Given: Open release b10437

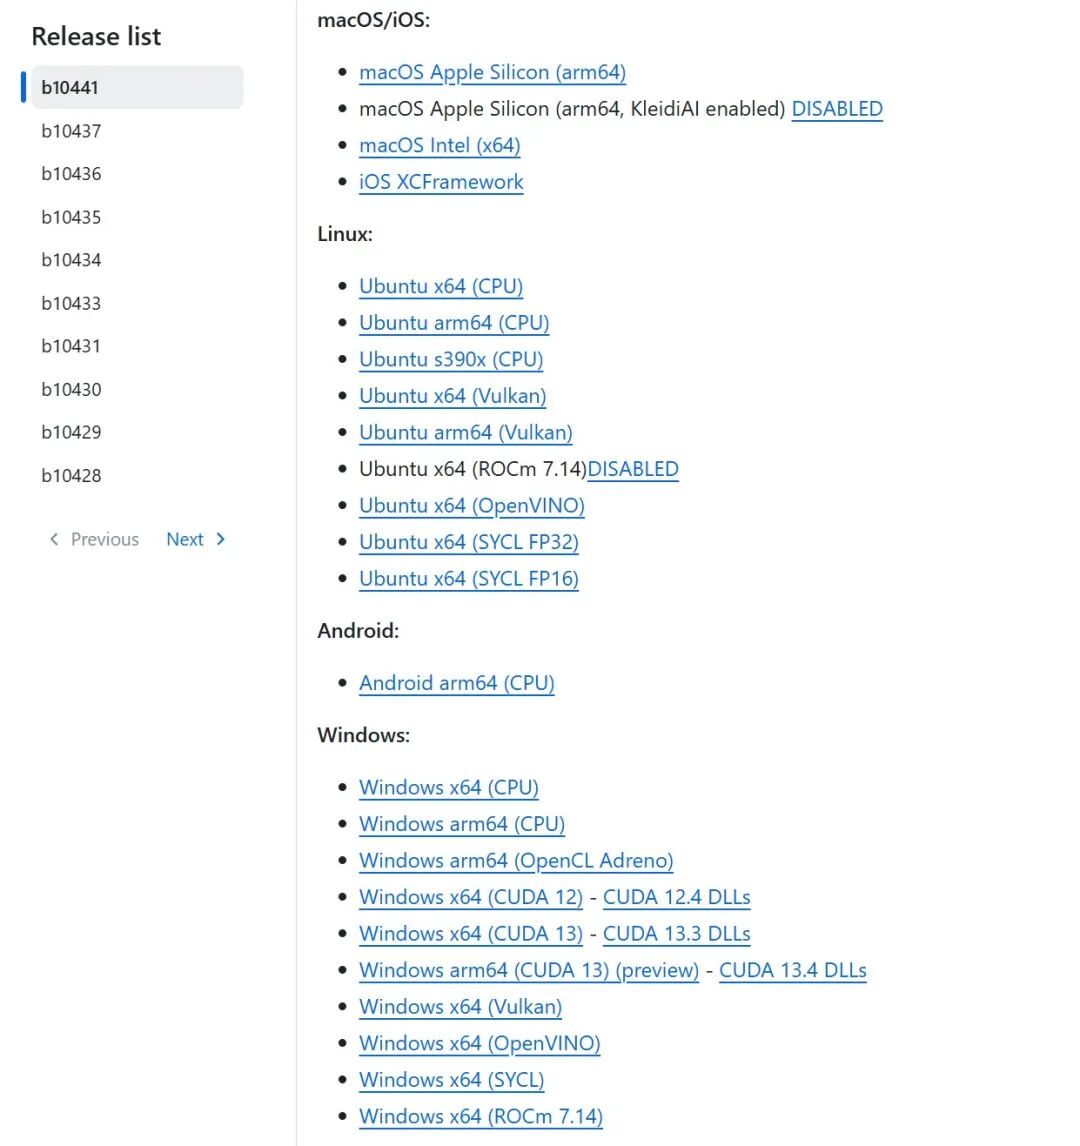Looking at the screenshot, I should [71, 131].
